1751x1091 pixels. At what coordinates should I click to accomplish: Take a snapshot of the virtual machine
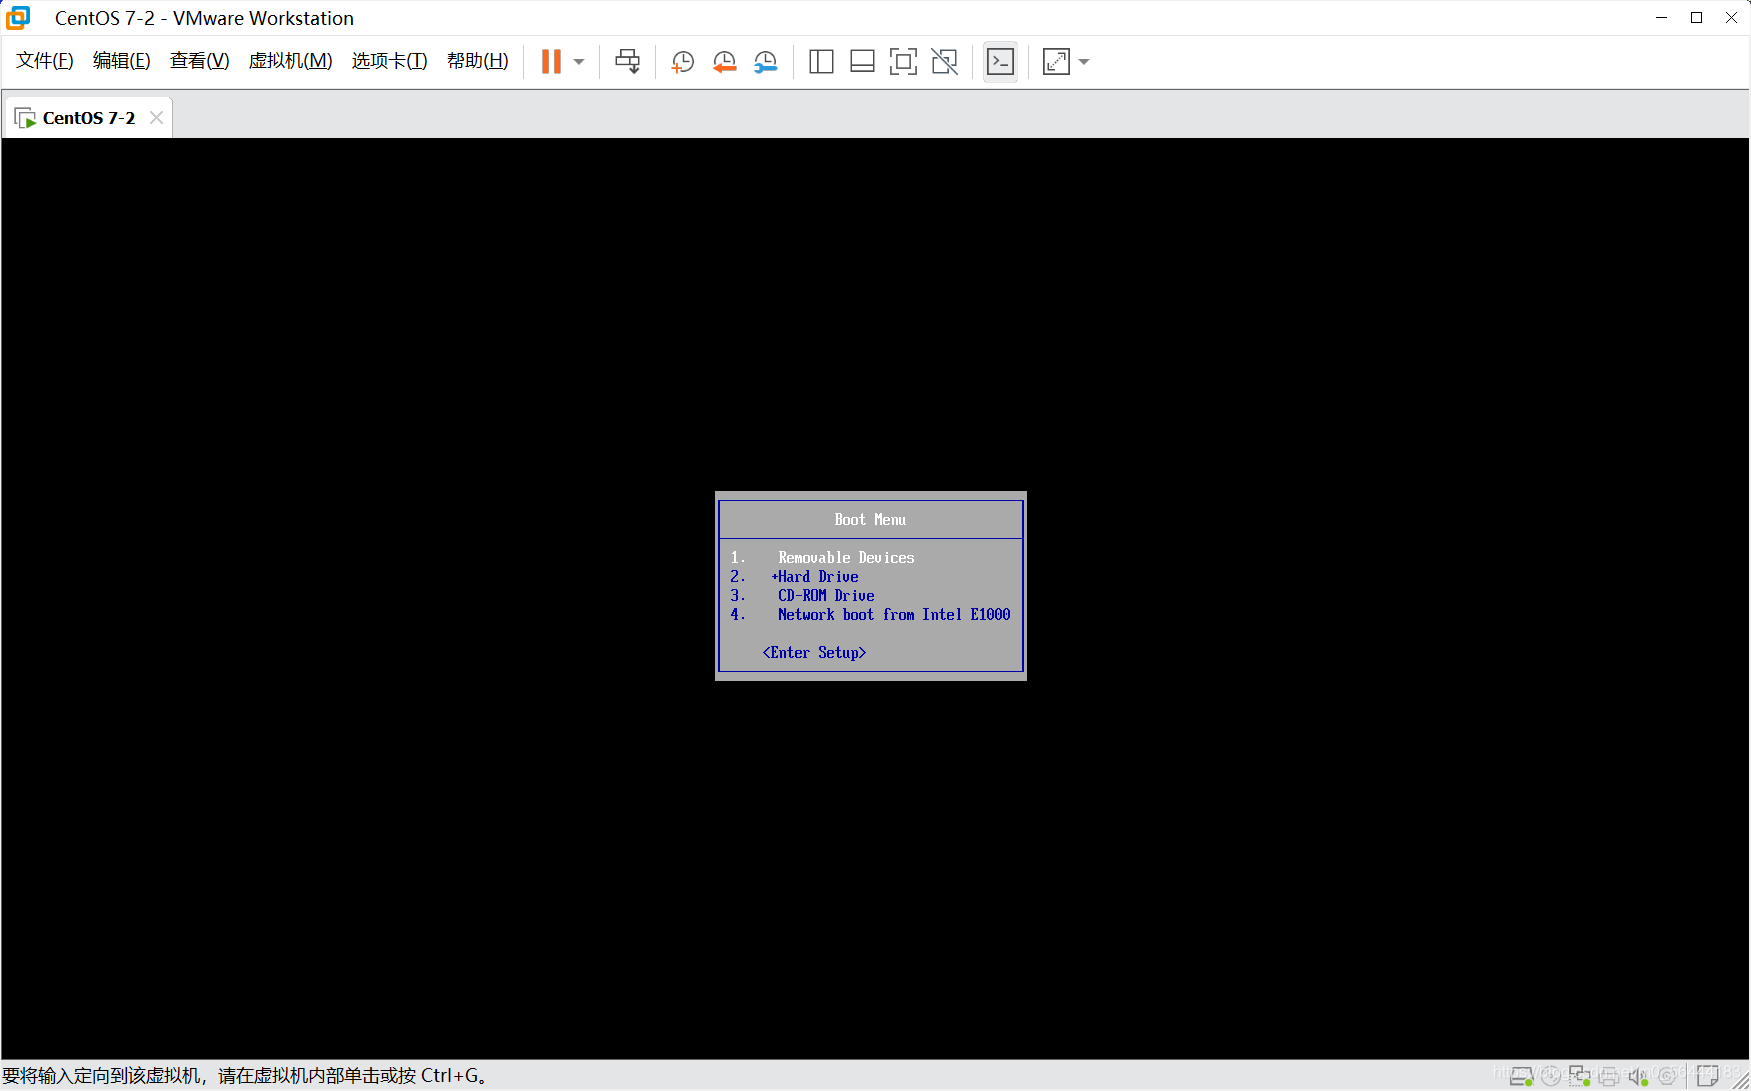(x=683, y=62)
